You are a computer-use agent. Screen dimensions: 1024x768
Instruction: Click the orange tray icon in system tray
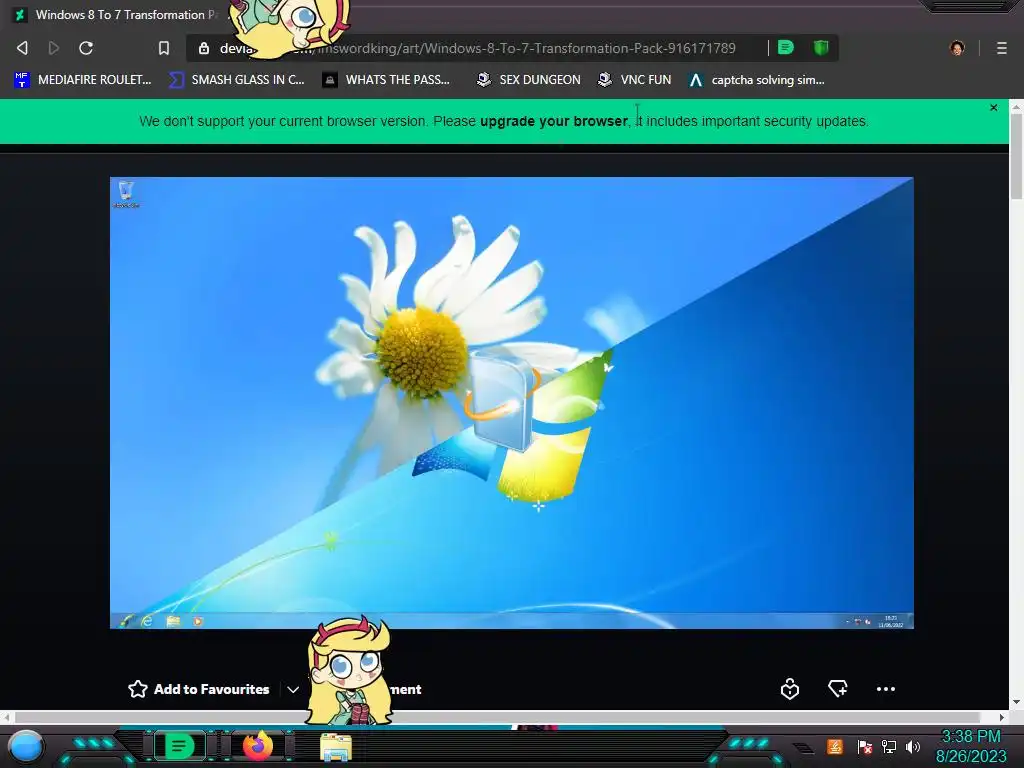click(835, 746)
